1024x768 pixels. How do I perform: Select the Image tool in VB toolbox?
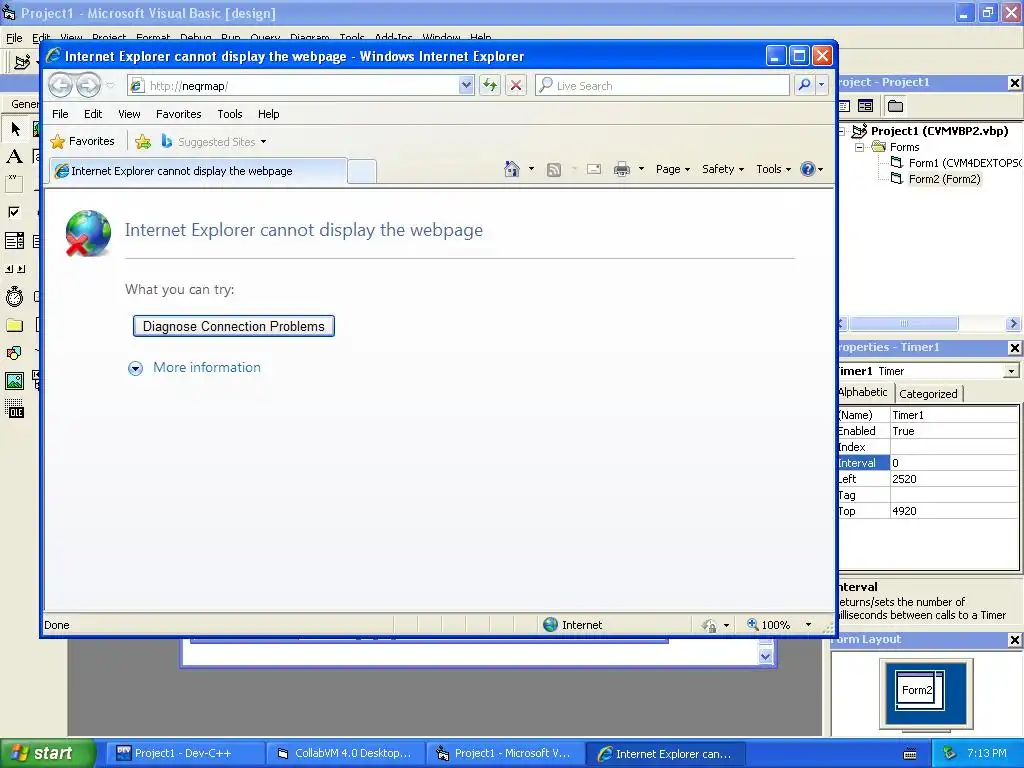tap(14, 381)
